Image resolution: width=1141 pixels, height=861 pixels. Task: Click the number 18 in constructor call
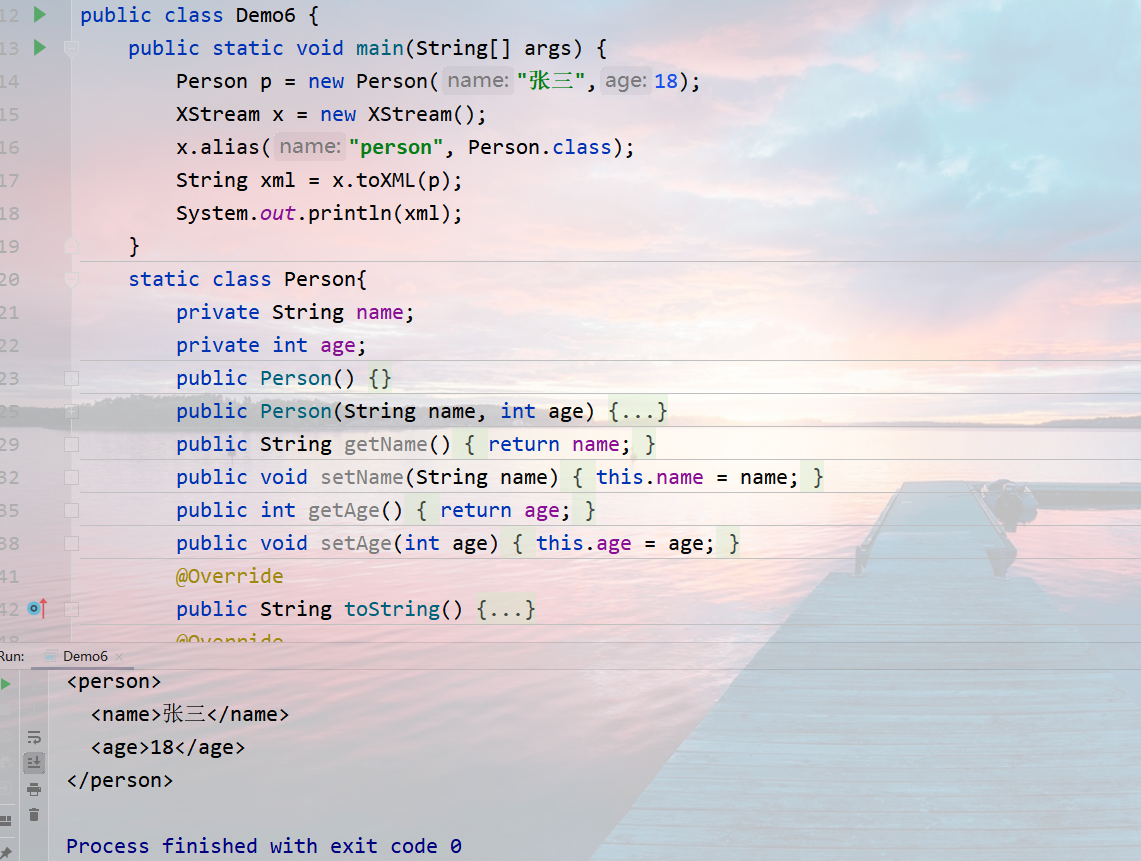pyautogui.click(x=666, y=81)
